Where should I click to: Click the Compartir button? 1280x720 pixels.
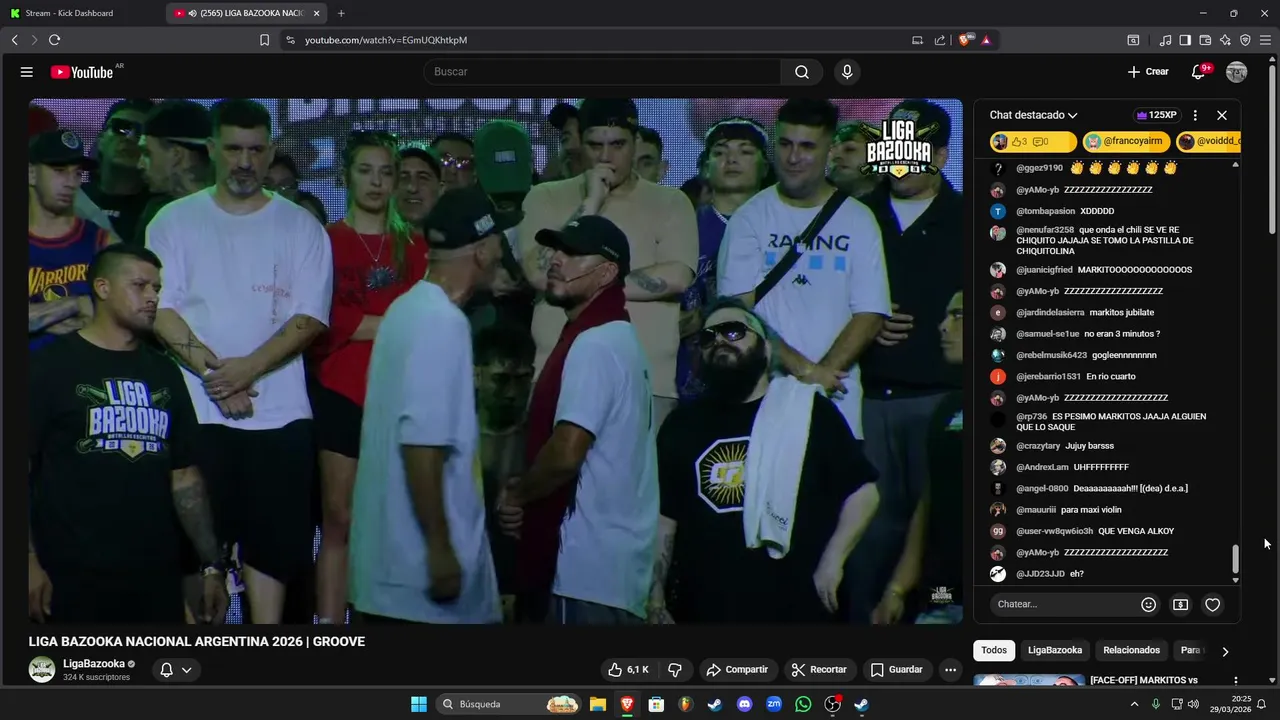click(737, 670)
